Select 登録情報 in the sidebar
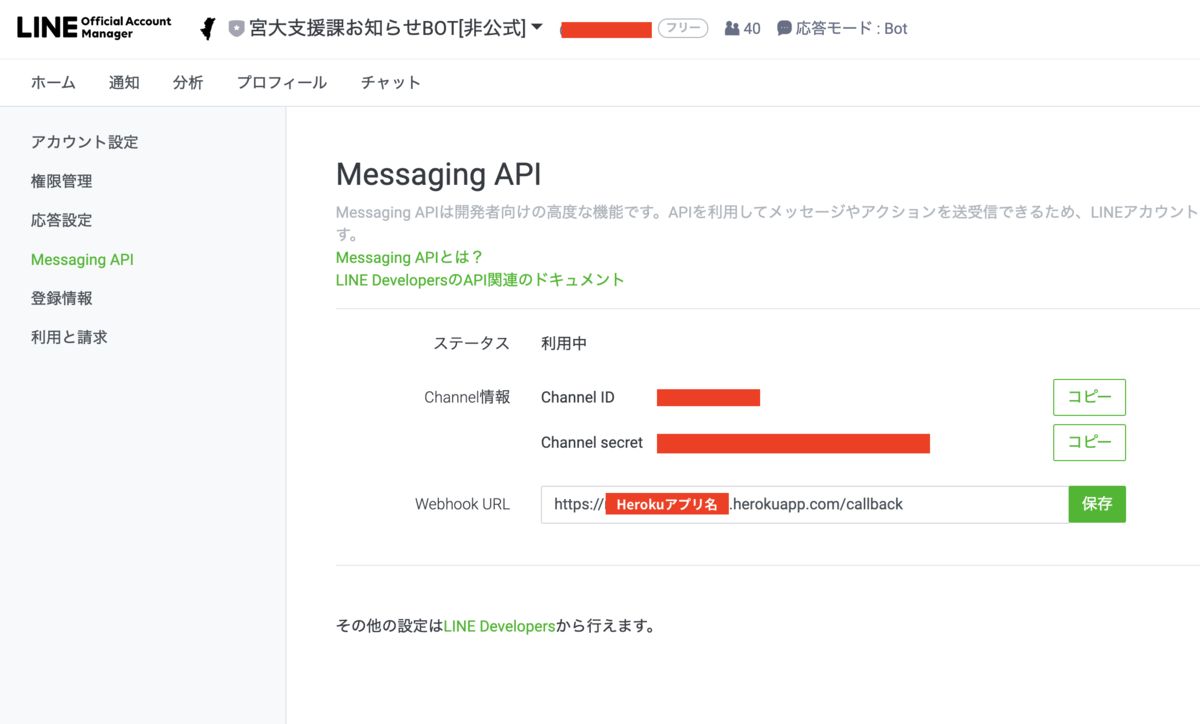Image resolution: width=1200 pixels, height=724 pixels. click(x=62, y=298)
